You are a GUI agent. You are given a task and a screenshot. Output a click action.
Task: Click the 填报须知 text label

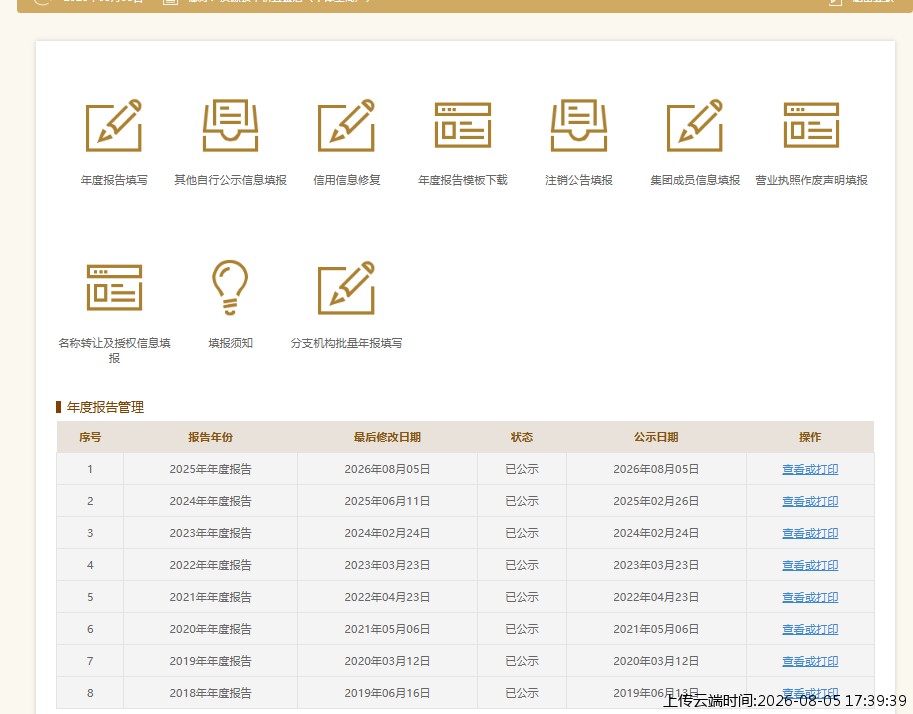click(x=231, y=343)
